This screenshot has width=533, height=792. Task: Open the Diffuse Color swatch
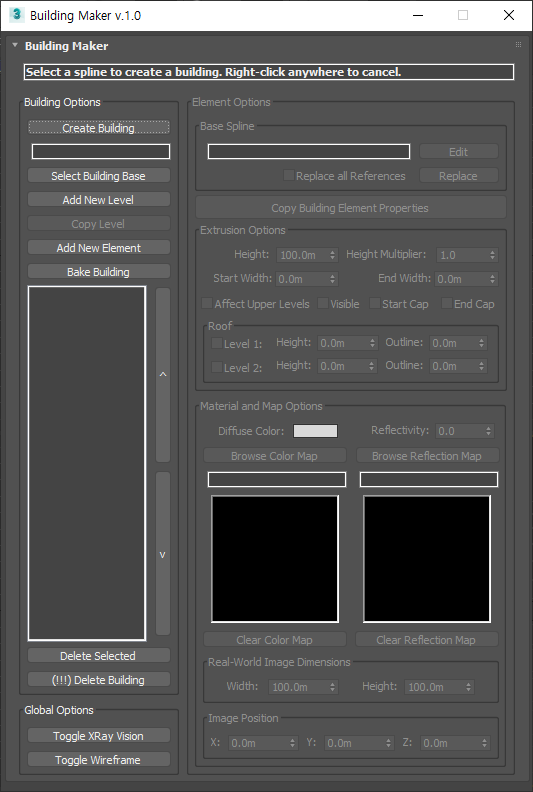click(316, 431)
